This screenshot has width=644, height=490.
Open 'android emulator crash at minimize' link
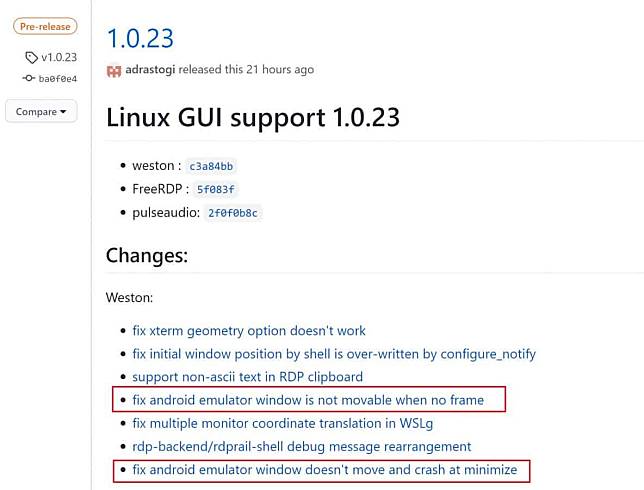[x=325, y=469]
